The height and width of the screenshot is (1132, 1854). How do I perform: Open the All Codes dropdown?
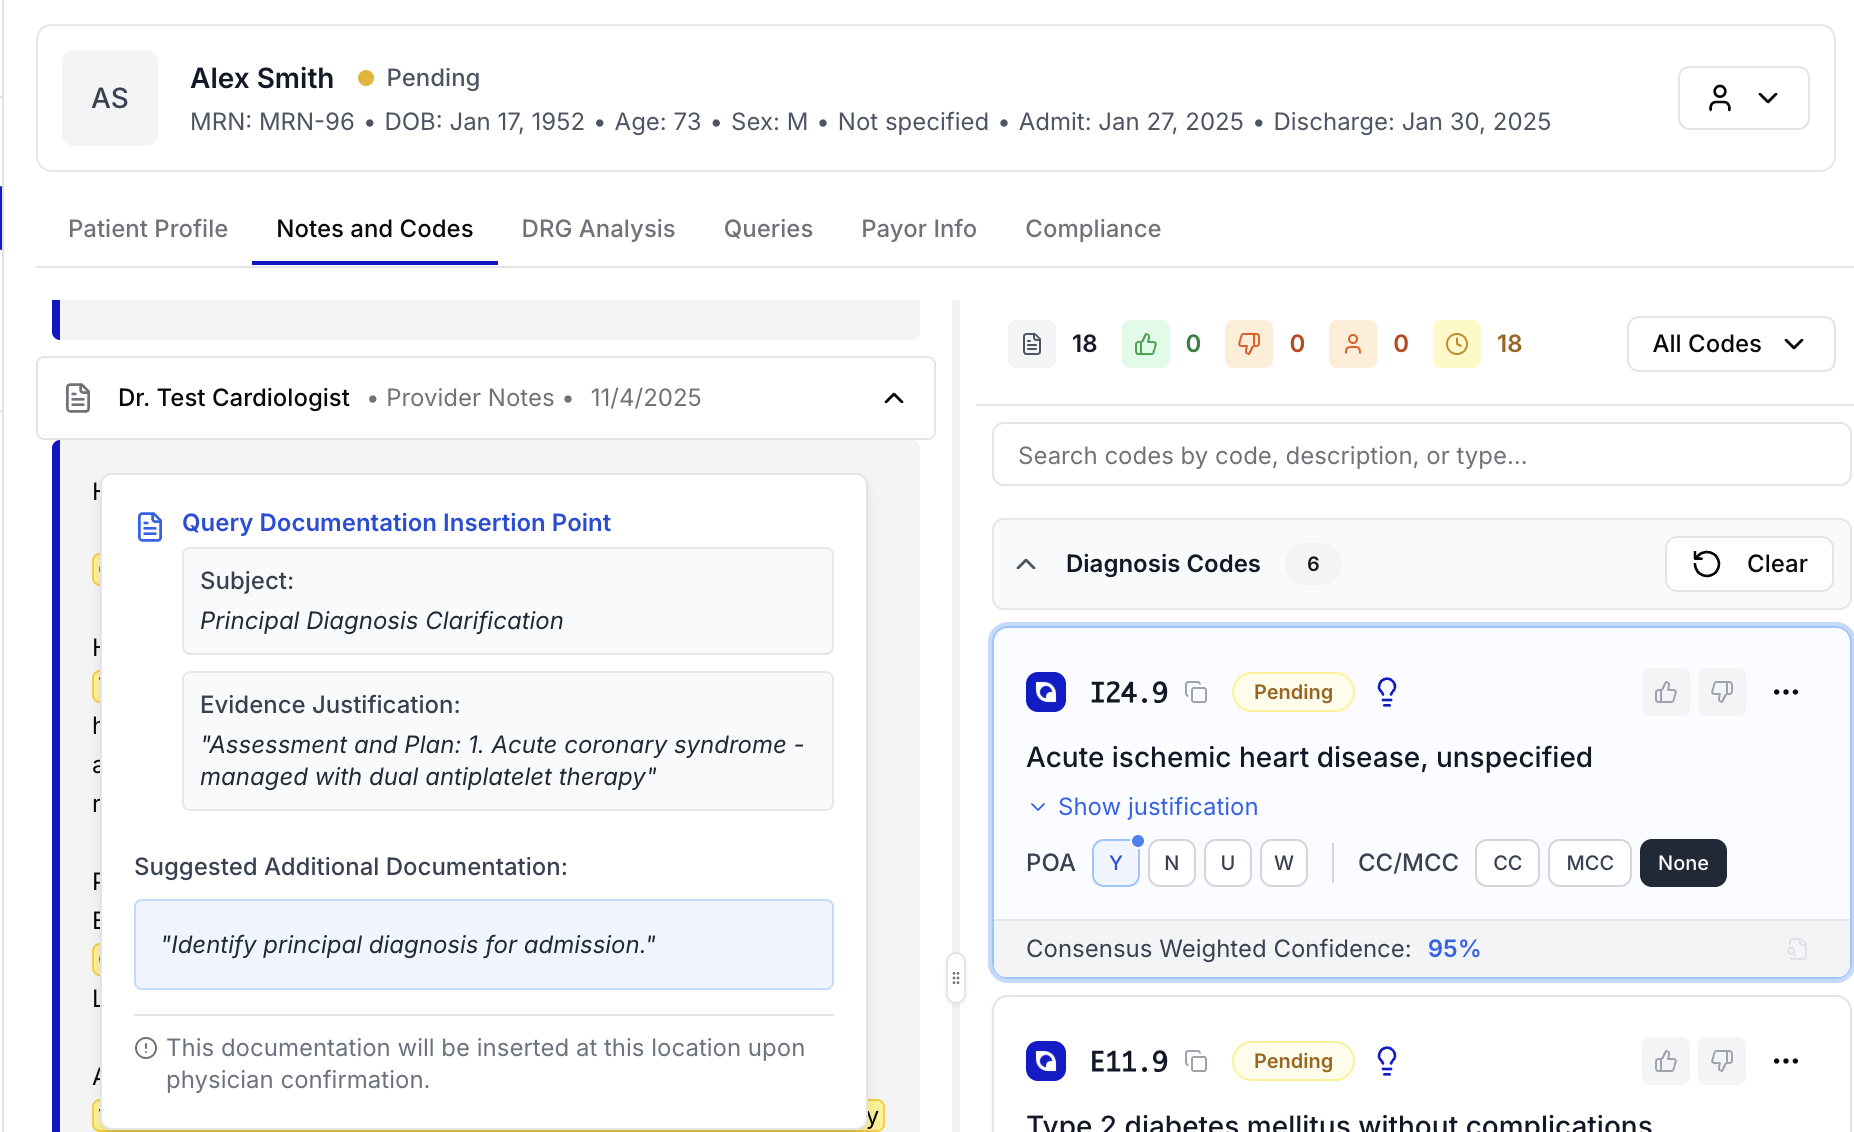click(1730, 344)
